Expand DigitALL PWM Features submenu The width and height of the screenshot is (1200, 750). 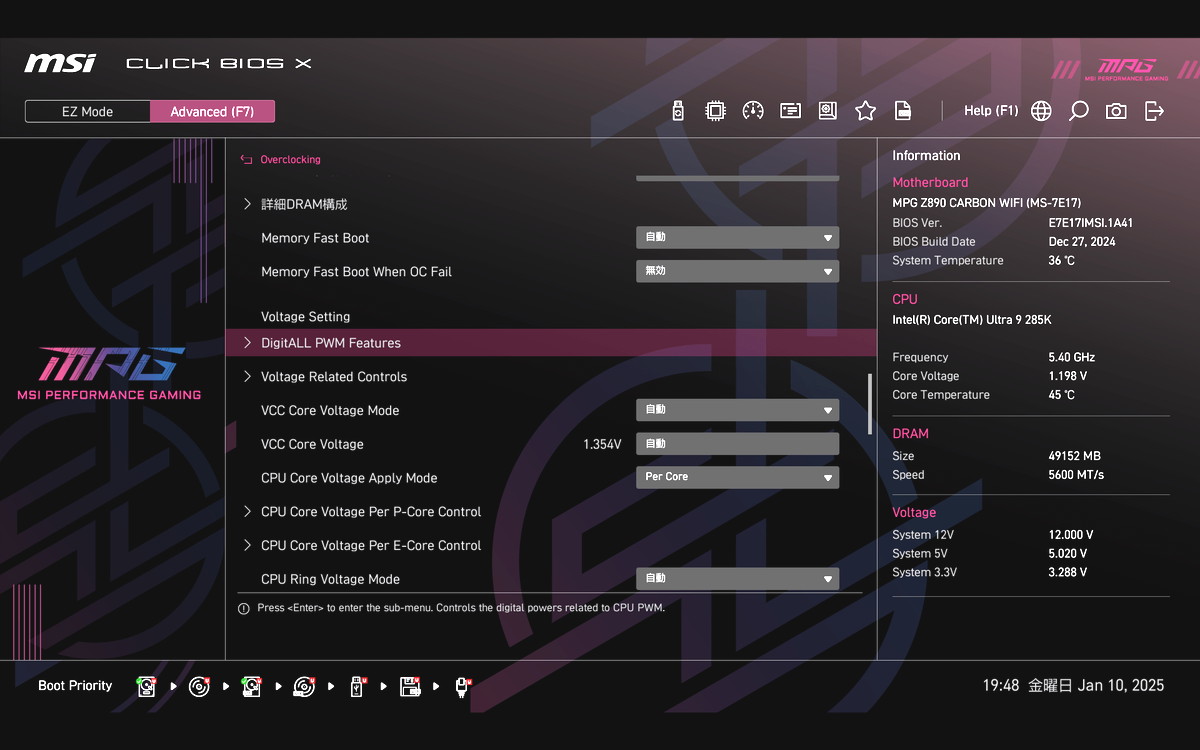click(551, 343)
